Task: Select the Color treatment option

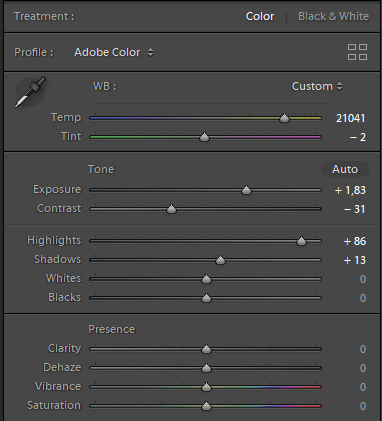Action: coord(260,16)
